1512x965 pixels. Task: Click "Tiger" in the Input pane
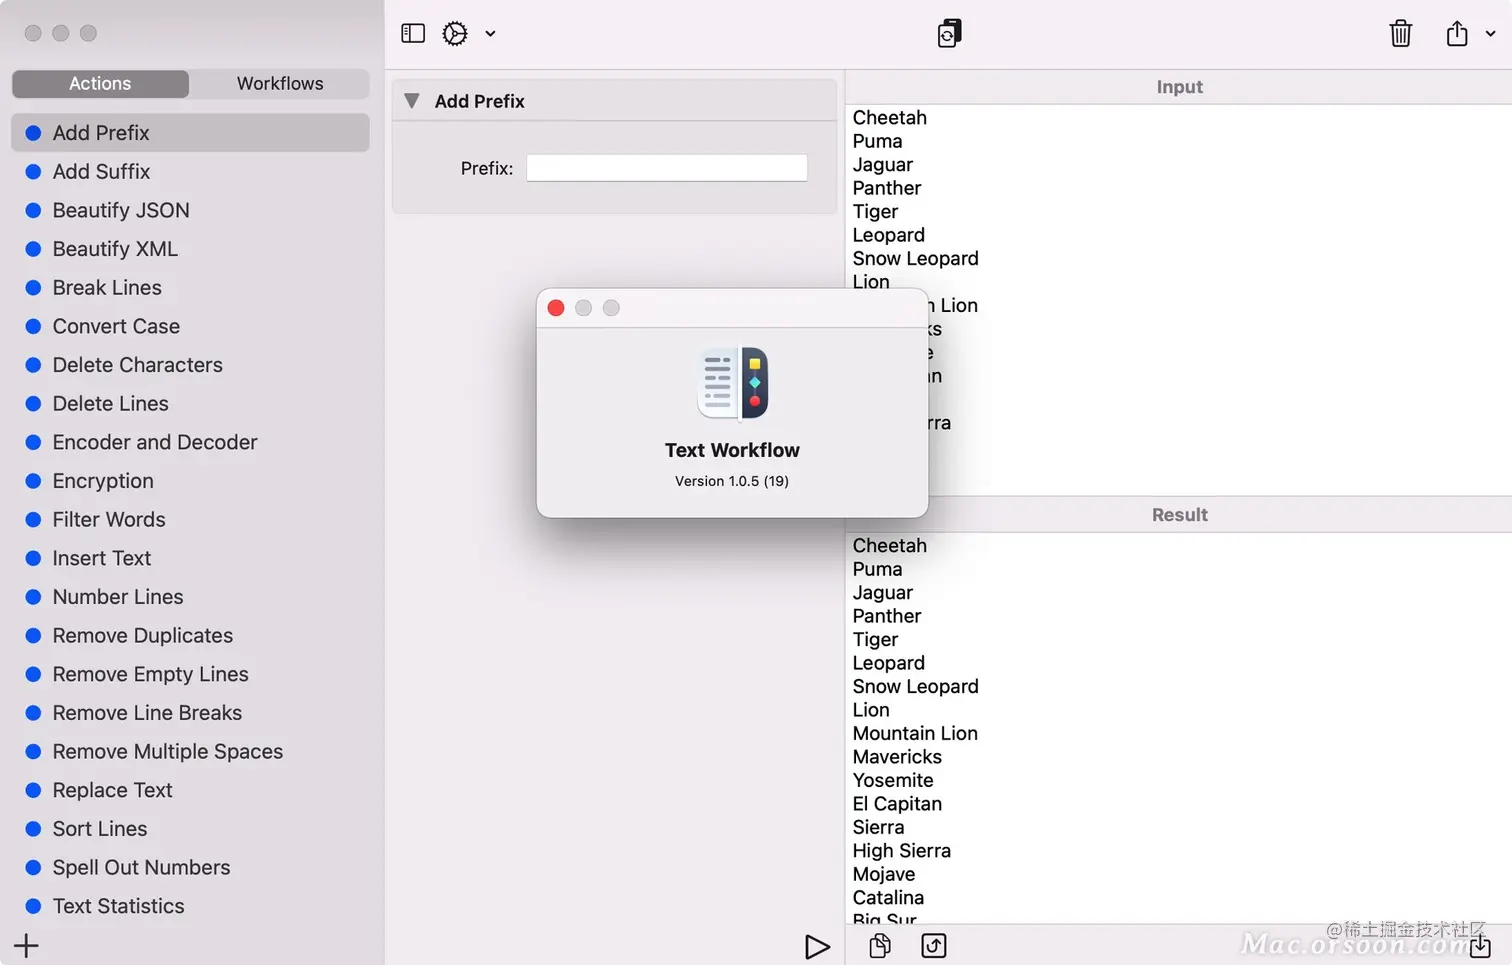(x=876, y=212)
